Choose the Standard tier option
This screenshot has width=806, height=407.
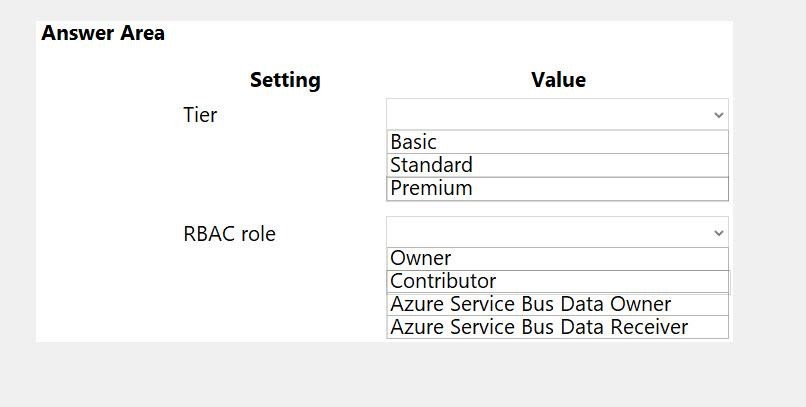pyautogui.click(x=557, y=165)
